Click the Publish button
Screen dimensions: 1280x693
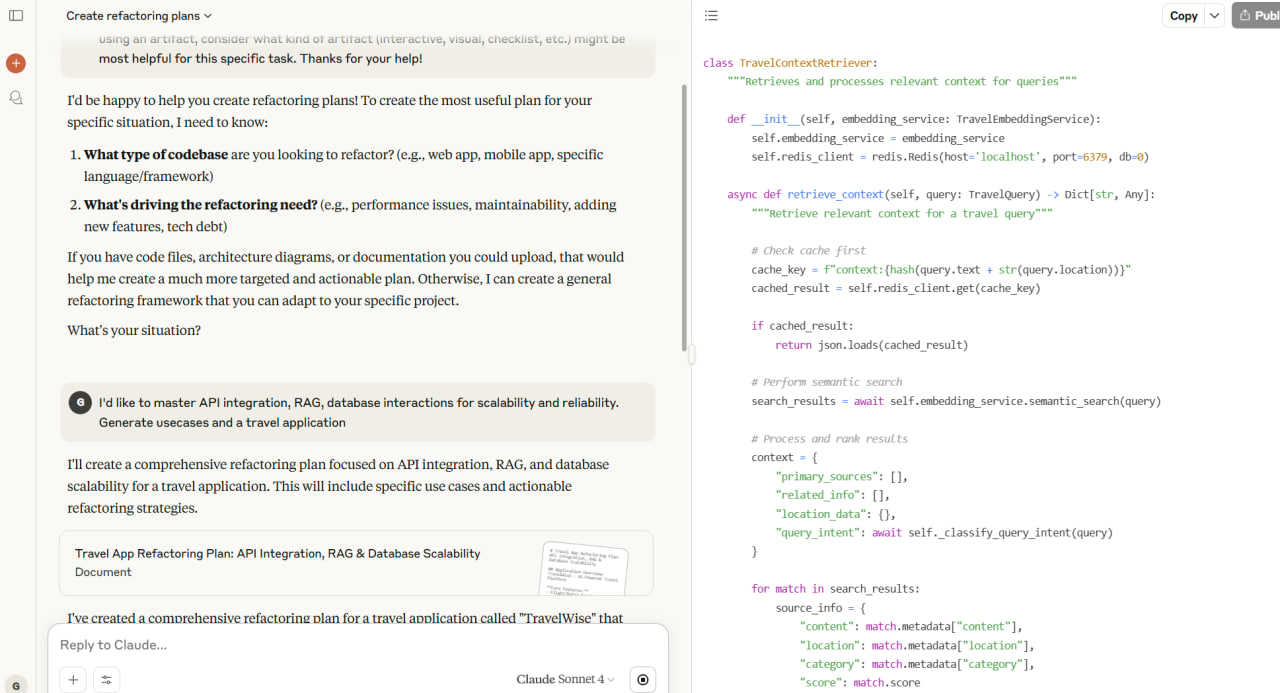pyautogui.click(x=1256, y=16)
